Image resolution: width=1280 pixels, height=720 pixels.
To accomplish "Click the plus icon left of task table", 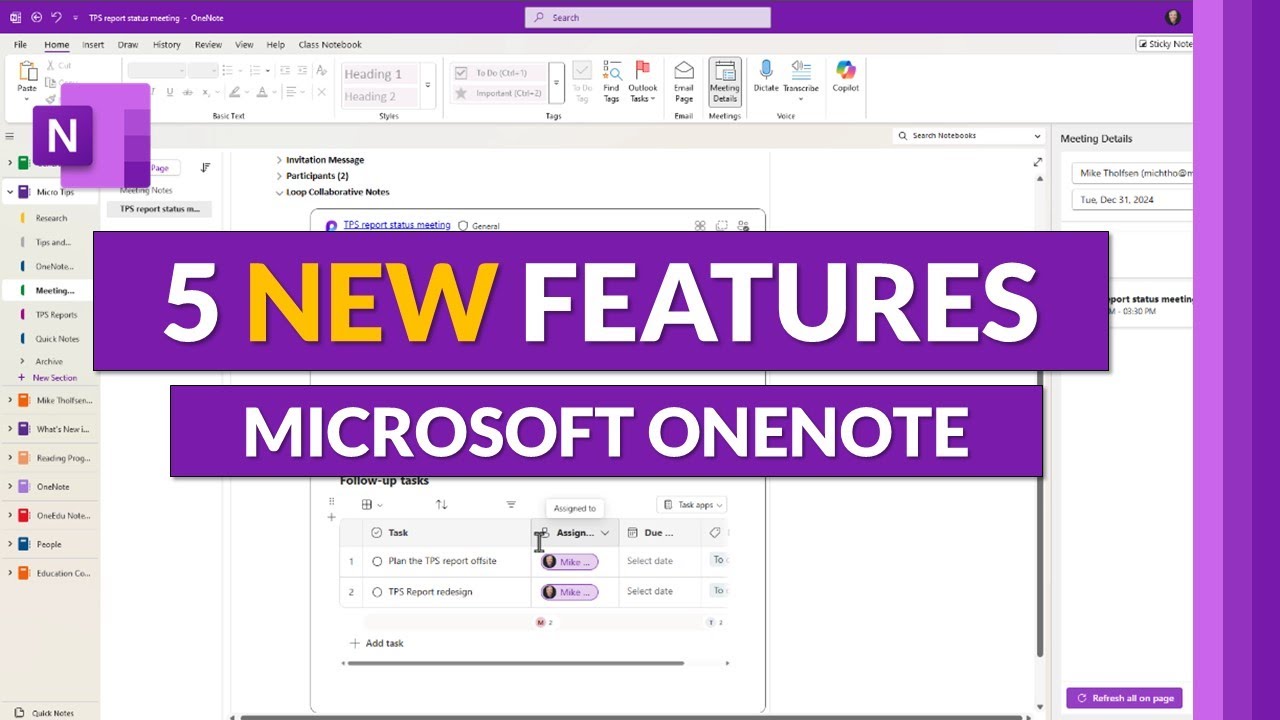I will pos(331,517).
